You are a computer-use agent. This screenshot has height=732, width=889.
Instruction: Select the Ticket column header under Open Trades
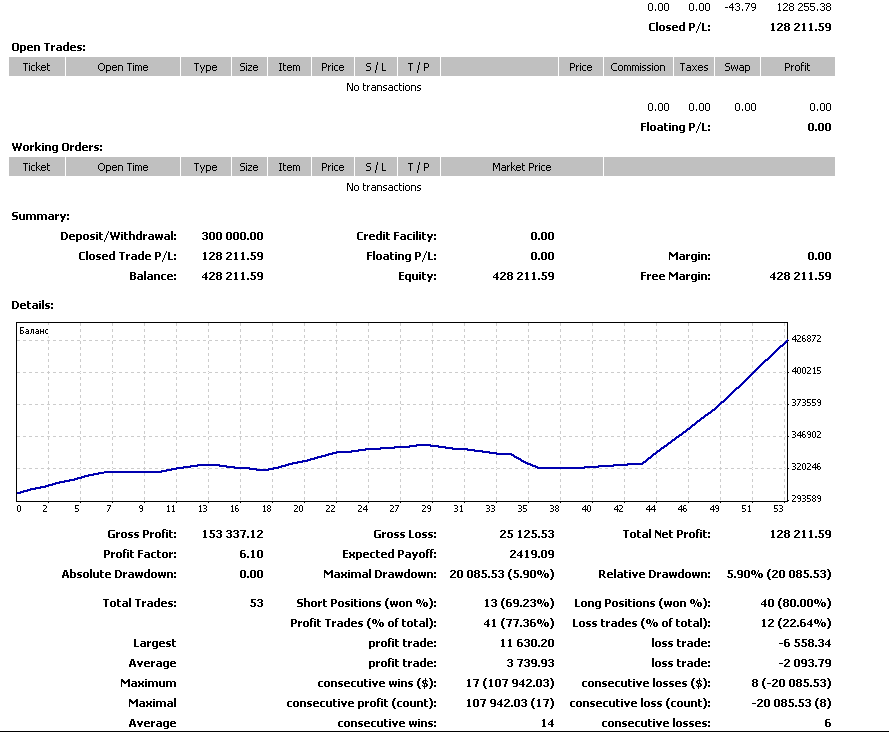tap(37, 67)
